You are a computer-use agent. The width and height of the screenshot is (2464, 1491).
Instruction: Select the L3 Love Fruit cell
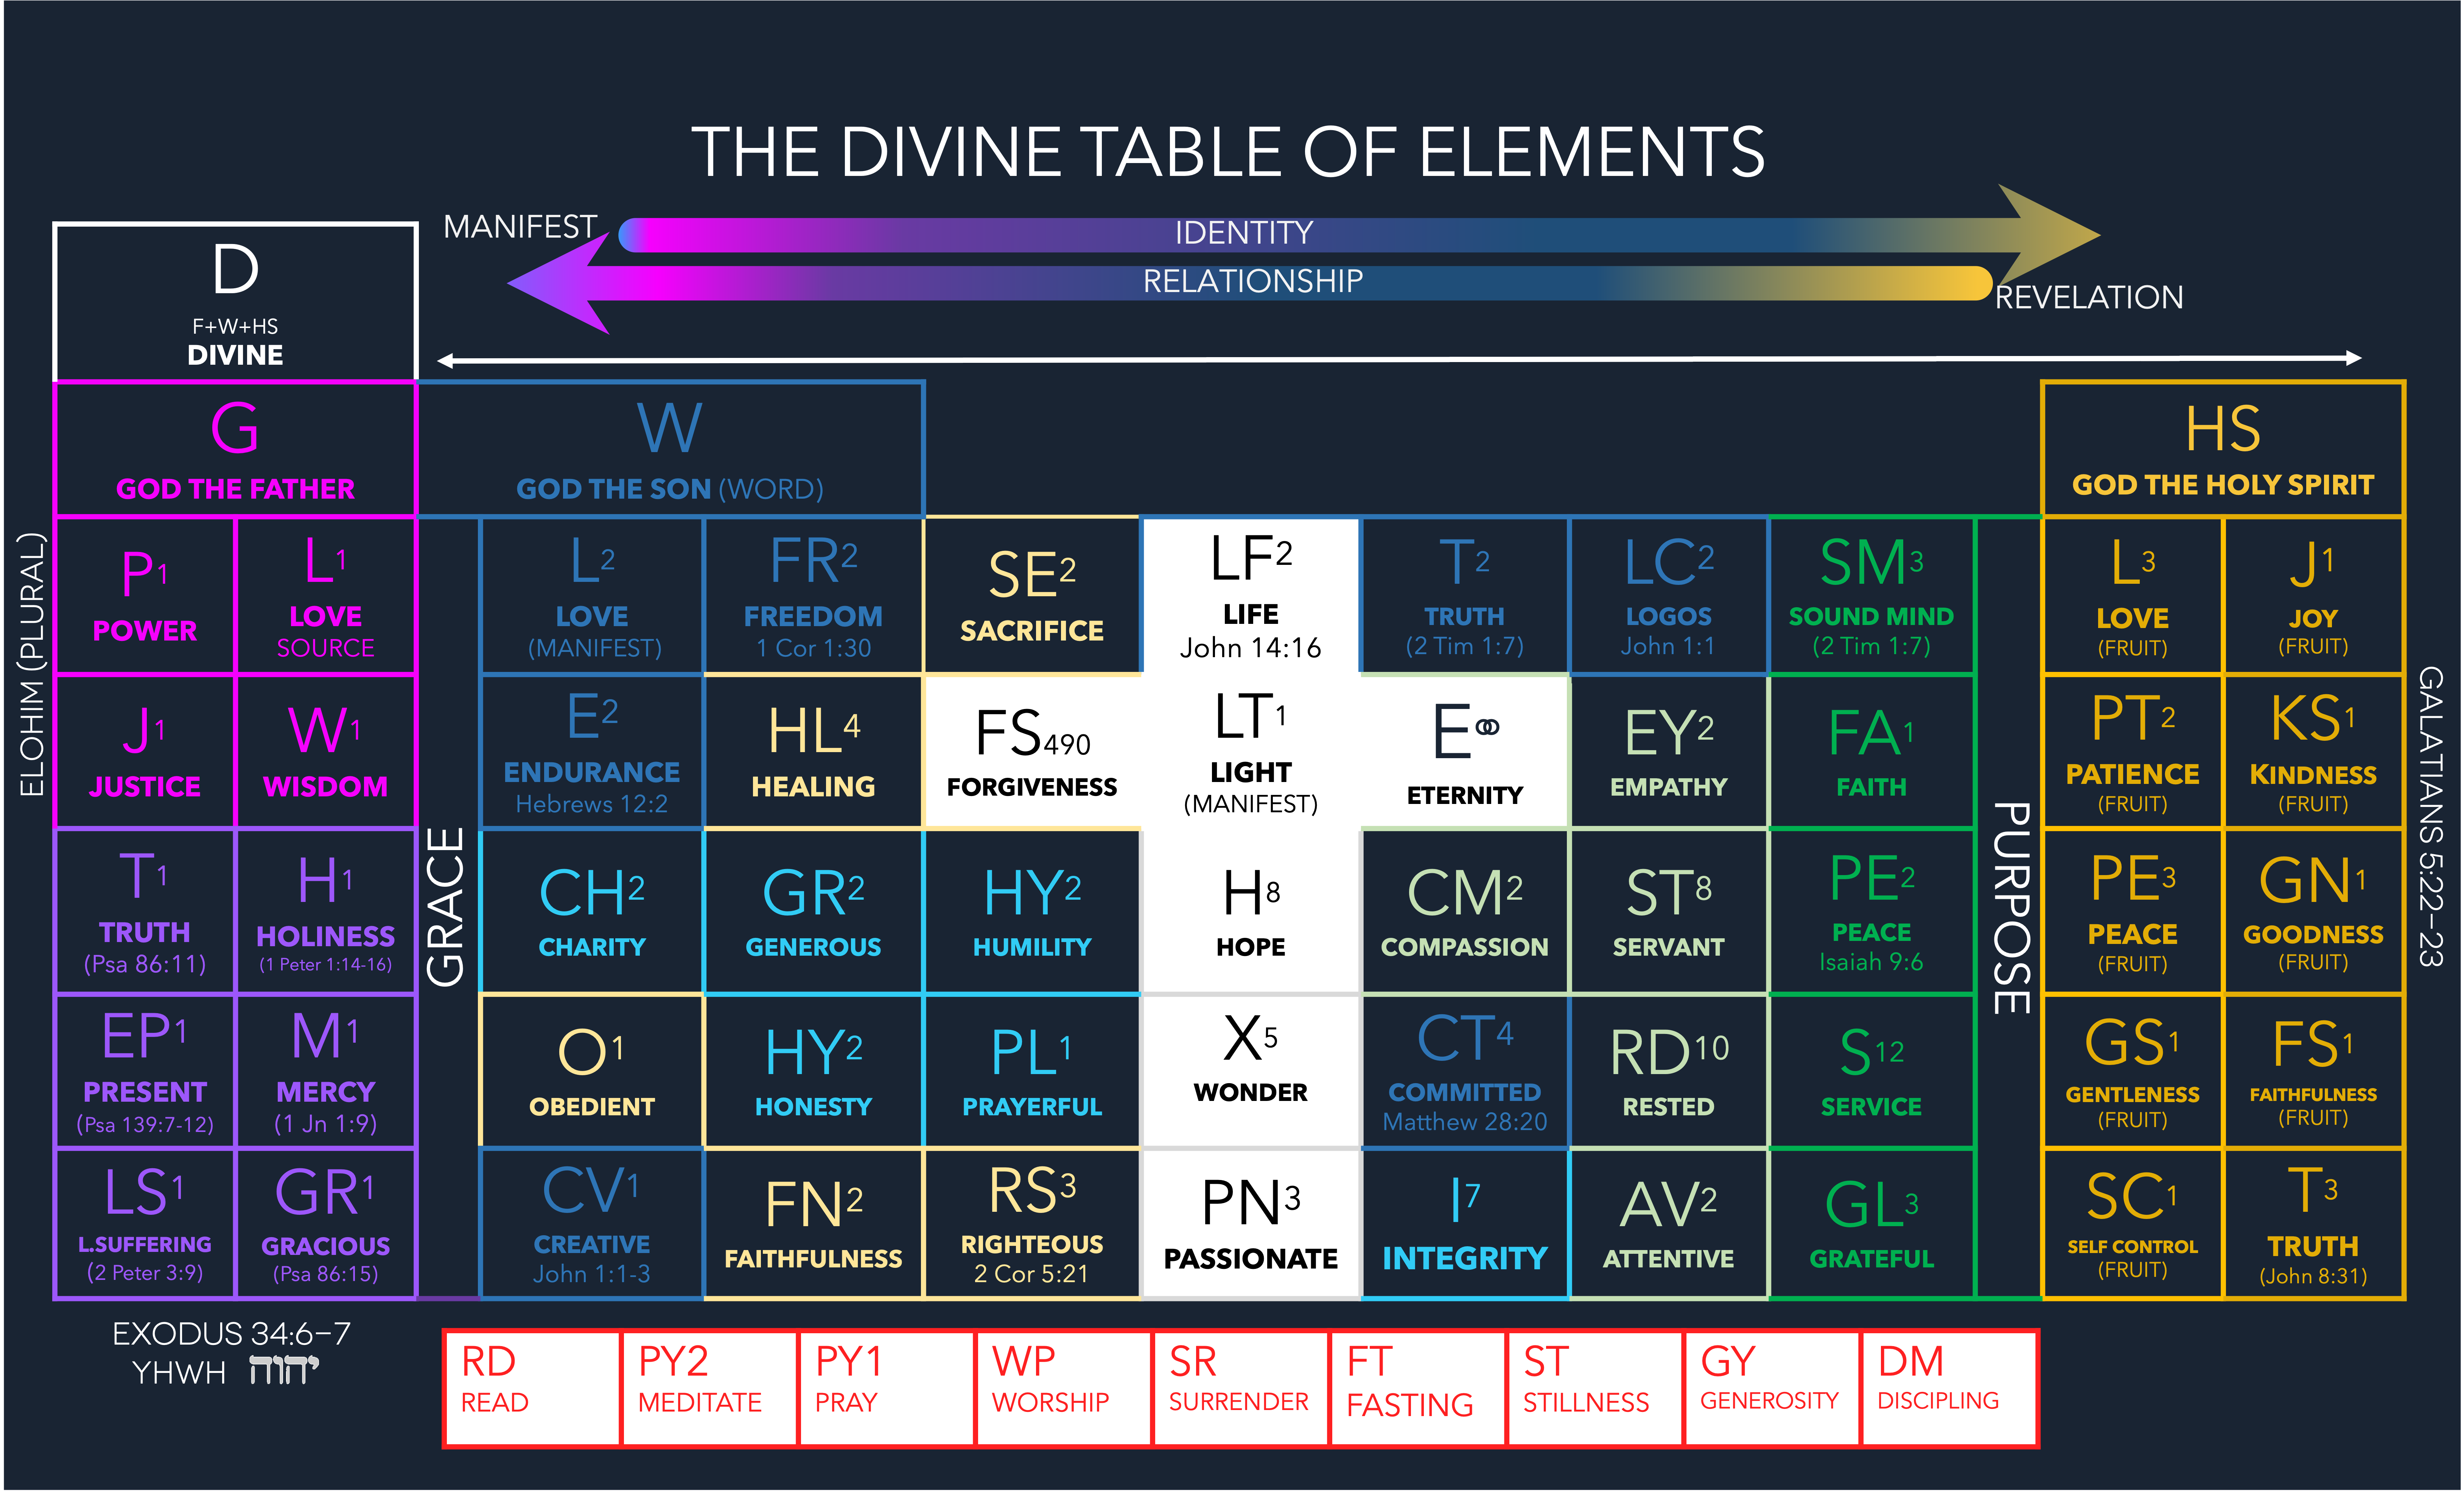[2133, 596]
